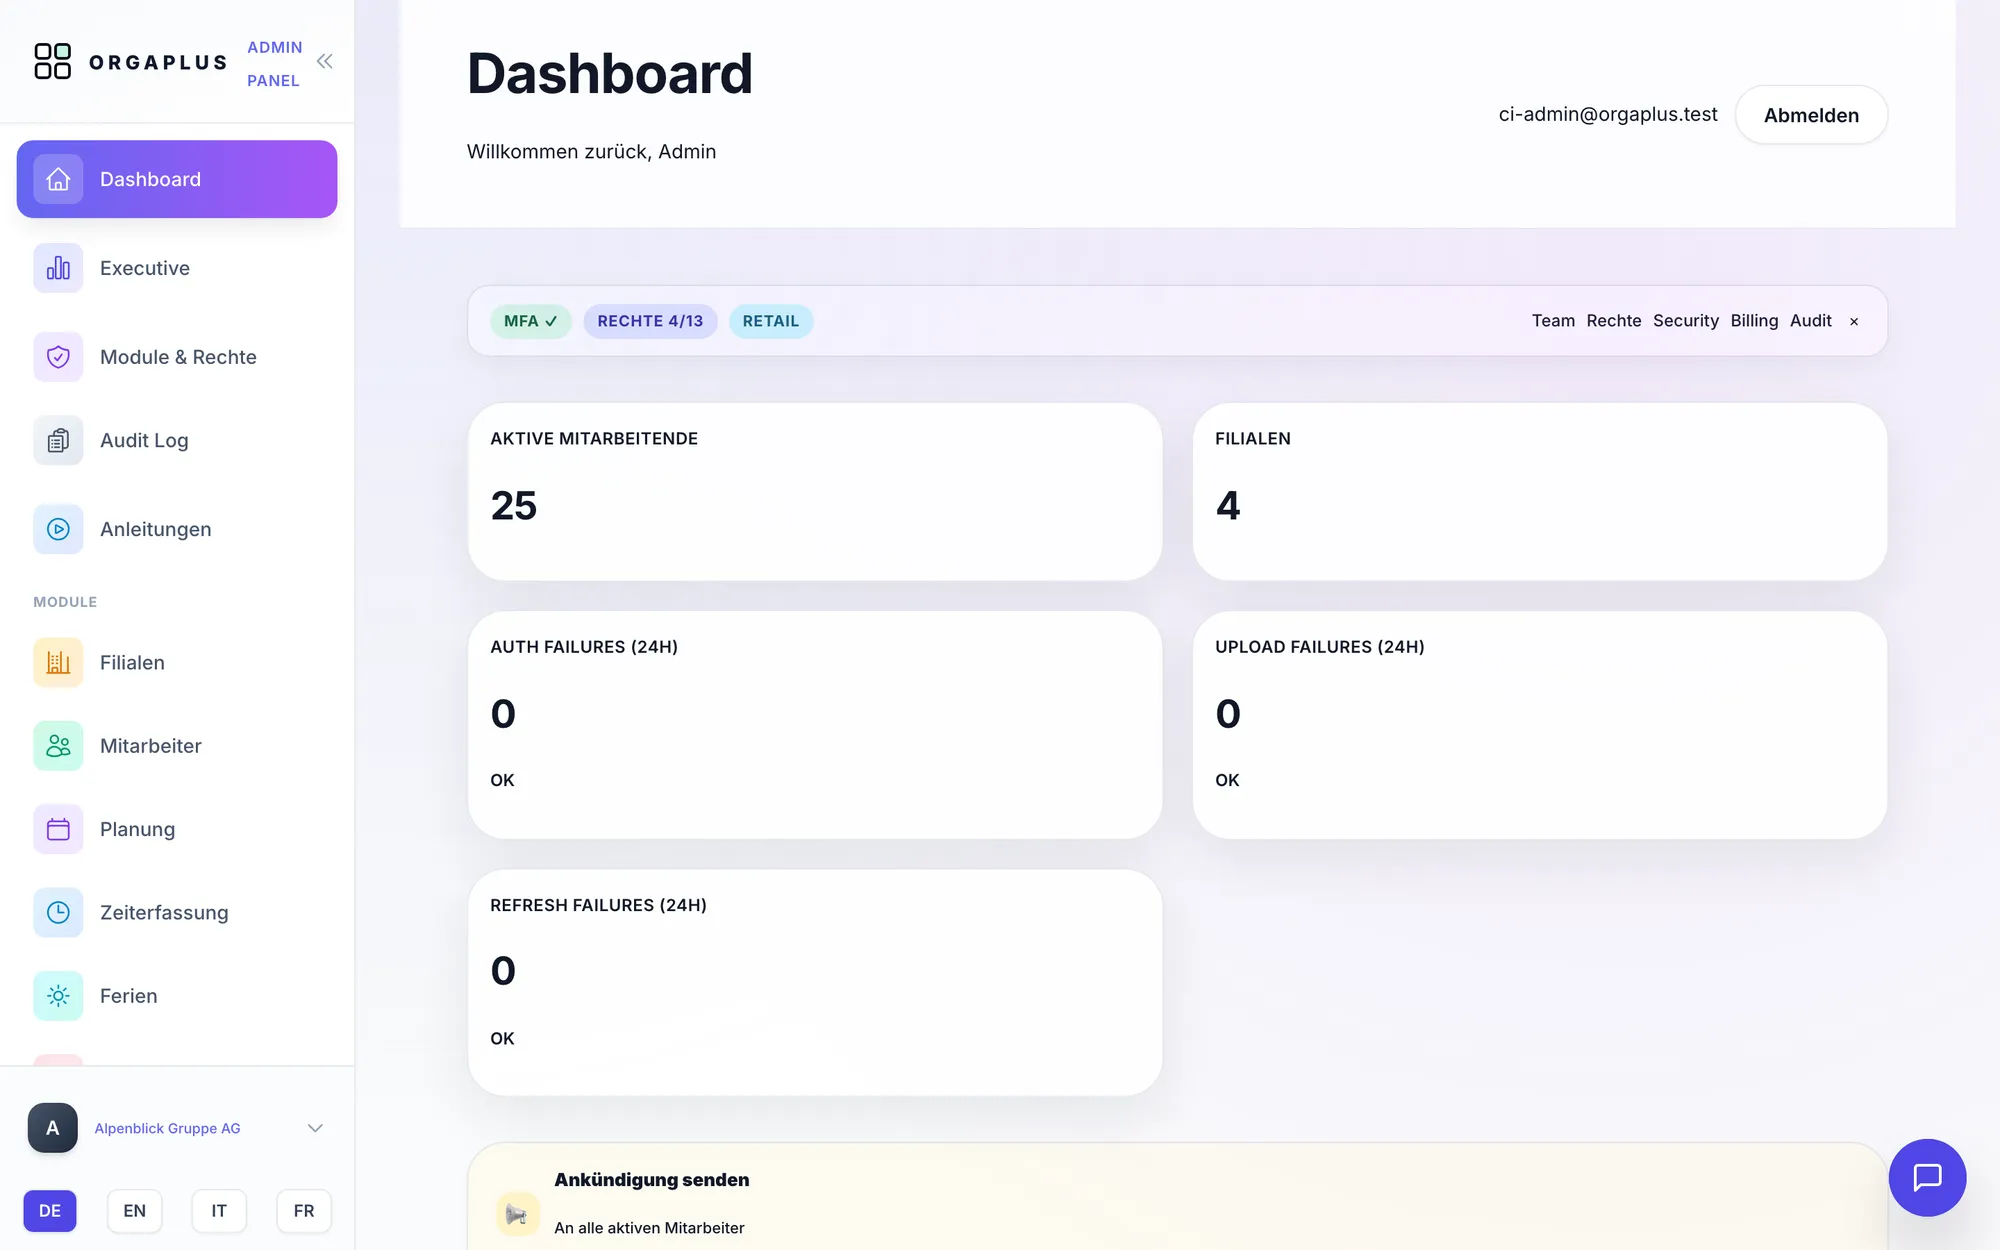Switch language to DE
The image size is (2000, 1250).
click(x=50, y=1211)
